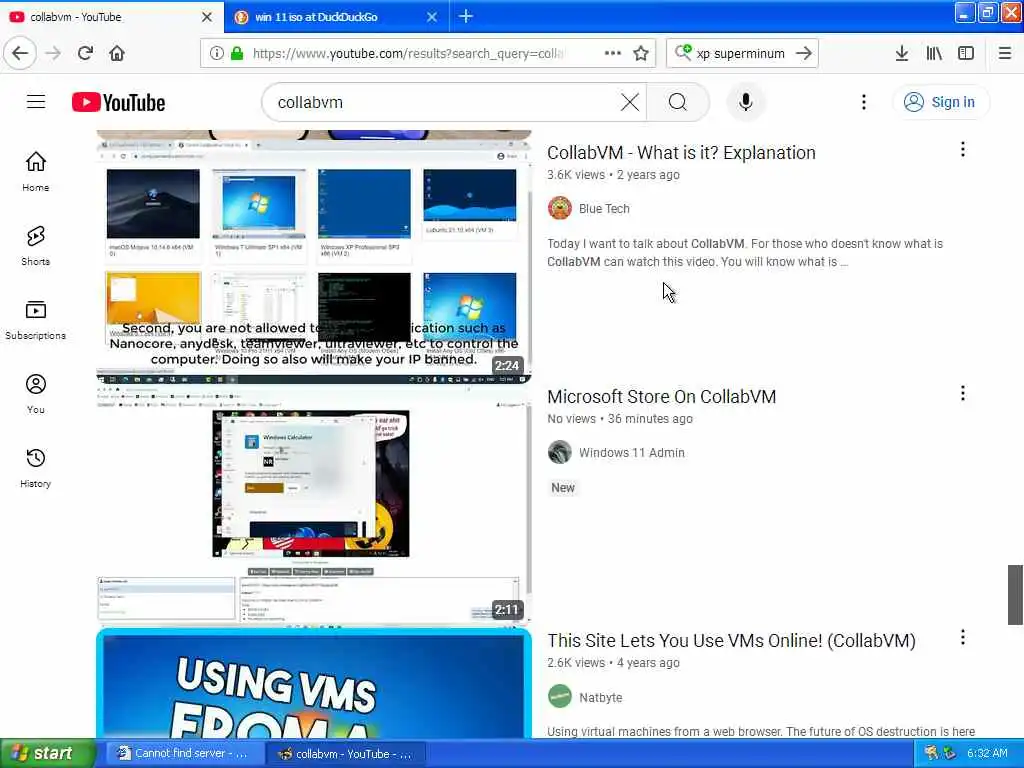The image size is (1024, 768).
Task: Click the 'No views • 36 minutes ago' text
Action: 620,419
